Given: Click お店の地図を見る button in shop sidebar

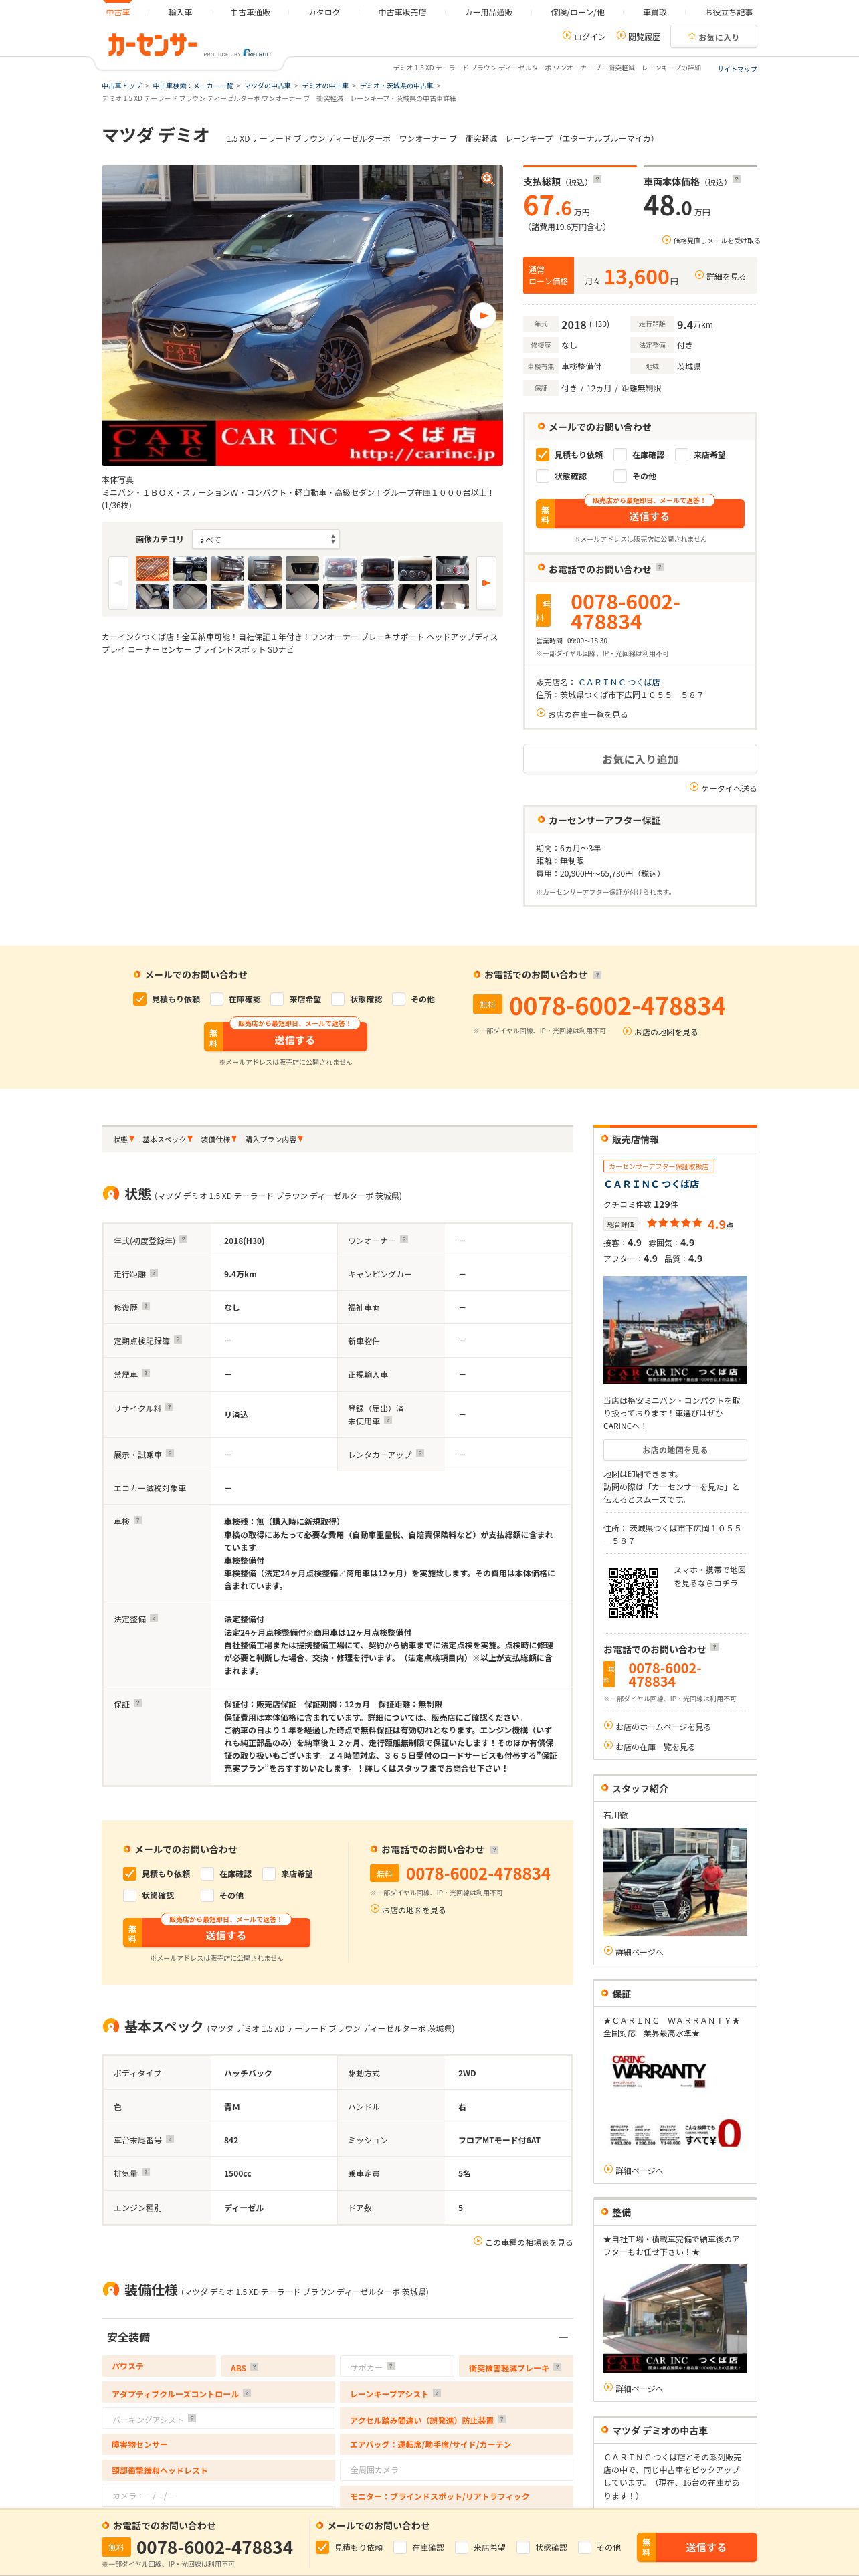Looking at the screenshot, I should 675,1449.
